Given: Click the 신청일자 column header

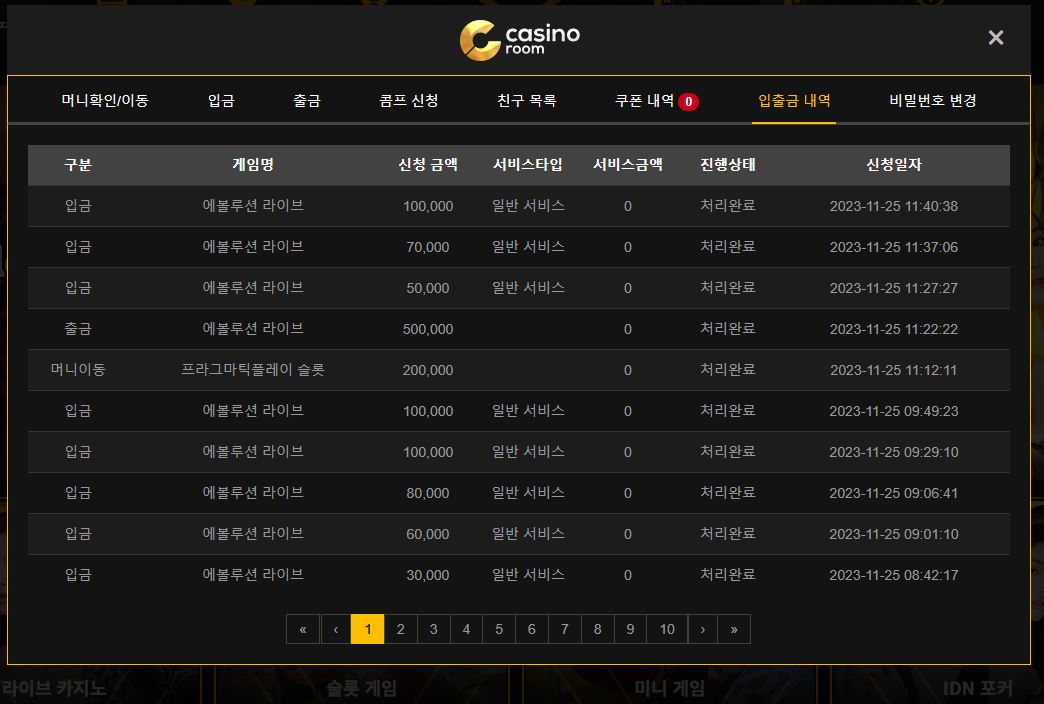Looking at the screenshot, I should [894, 165].
